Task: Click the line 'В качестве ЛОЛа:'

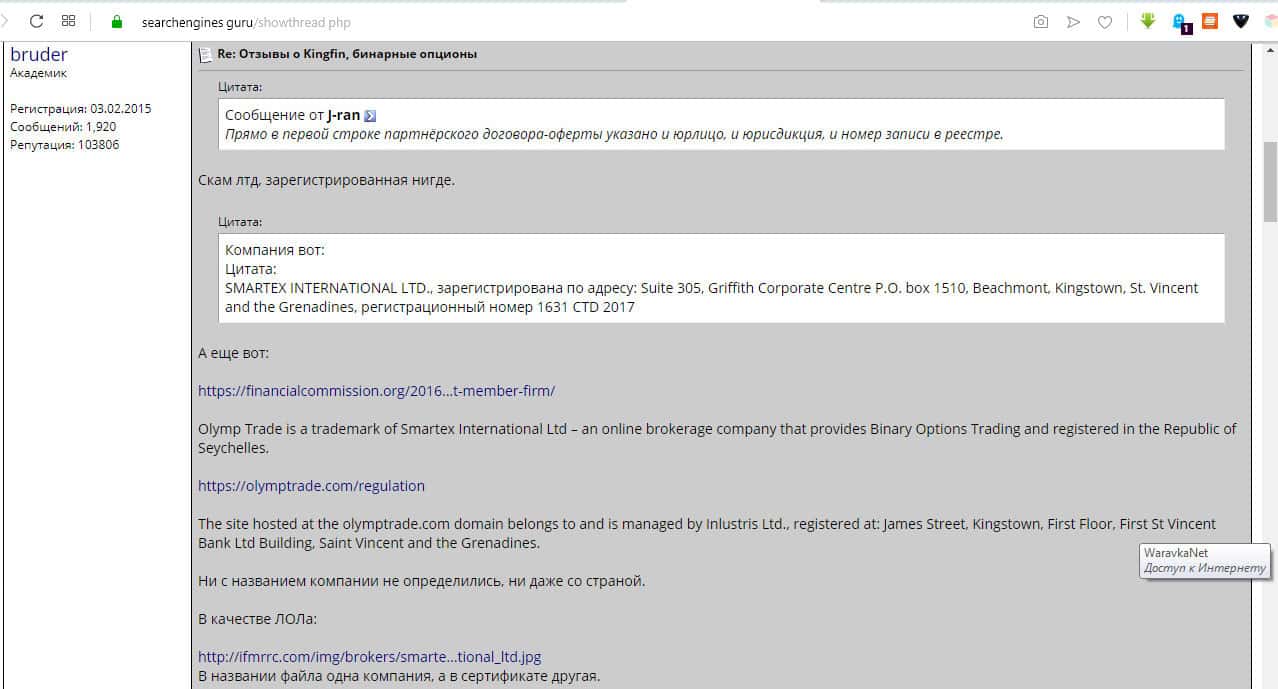Action: pyautogui.click(x=257, y=619)
